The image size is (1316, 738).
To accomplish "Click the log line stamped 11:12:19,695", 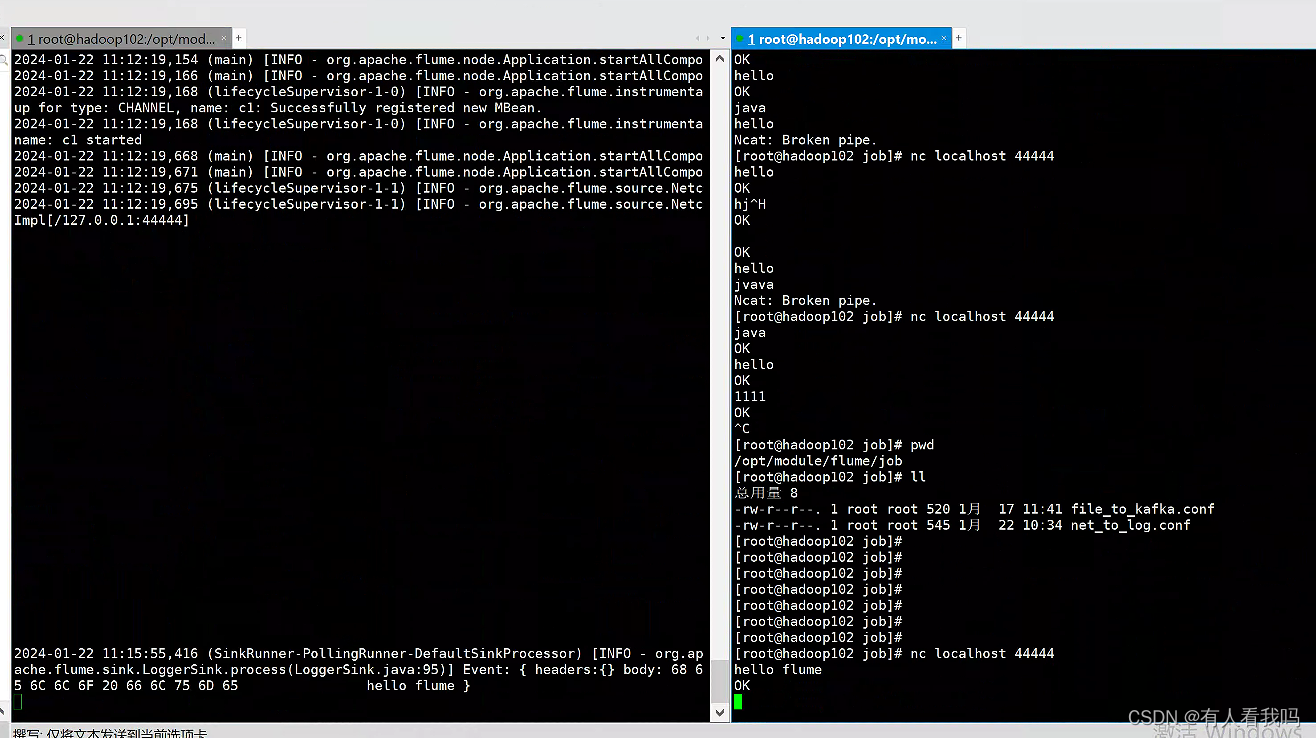I will pyautogui.click(x=358, y=204).
